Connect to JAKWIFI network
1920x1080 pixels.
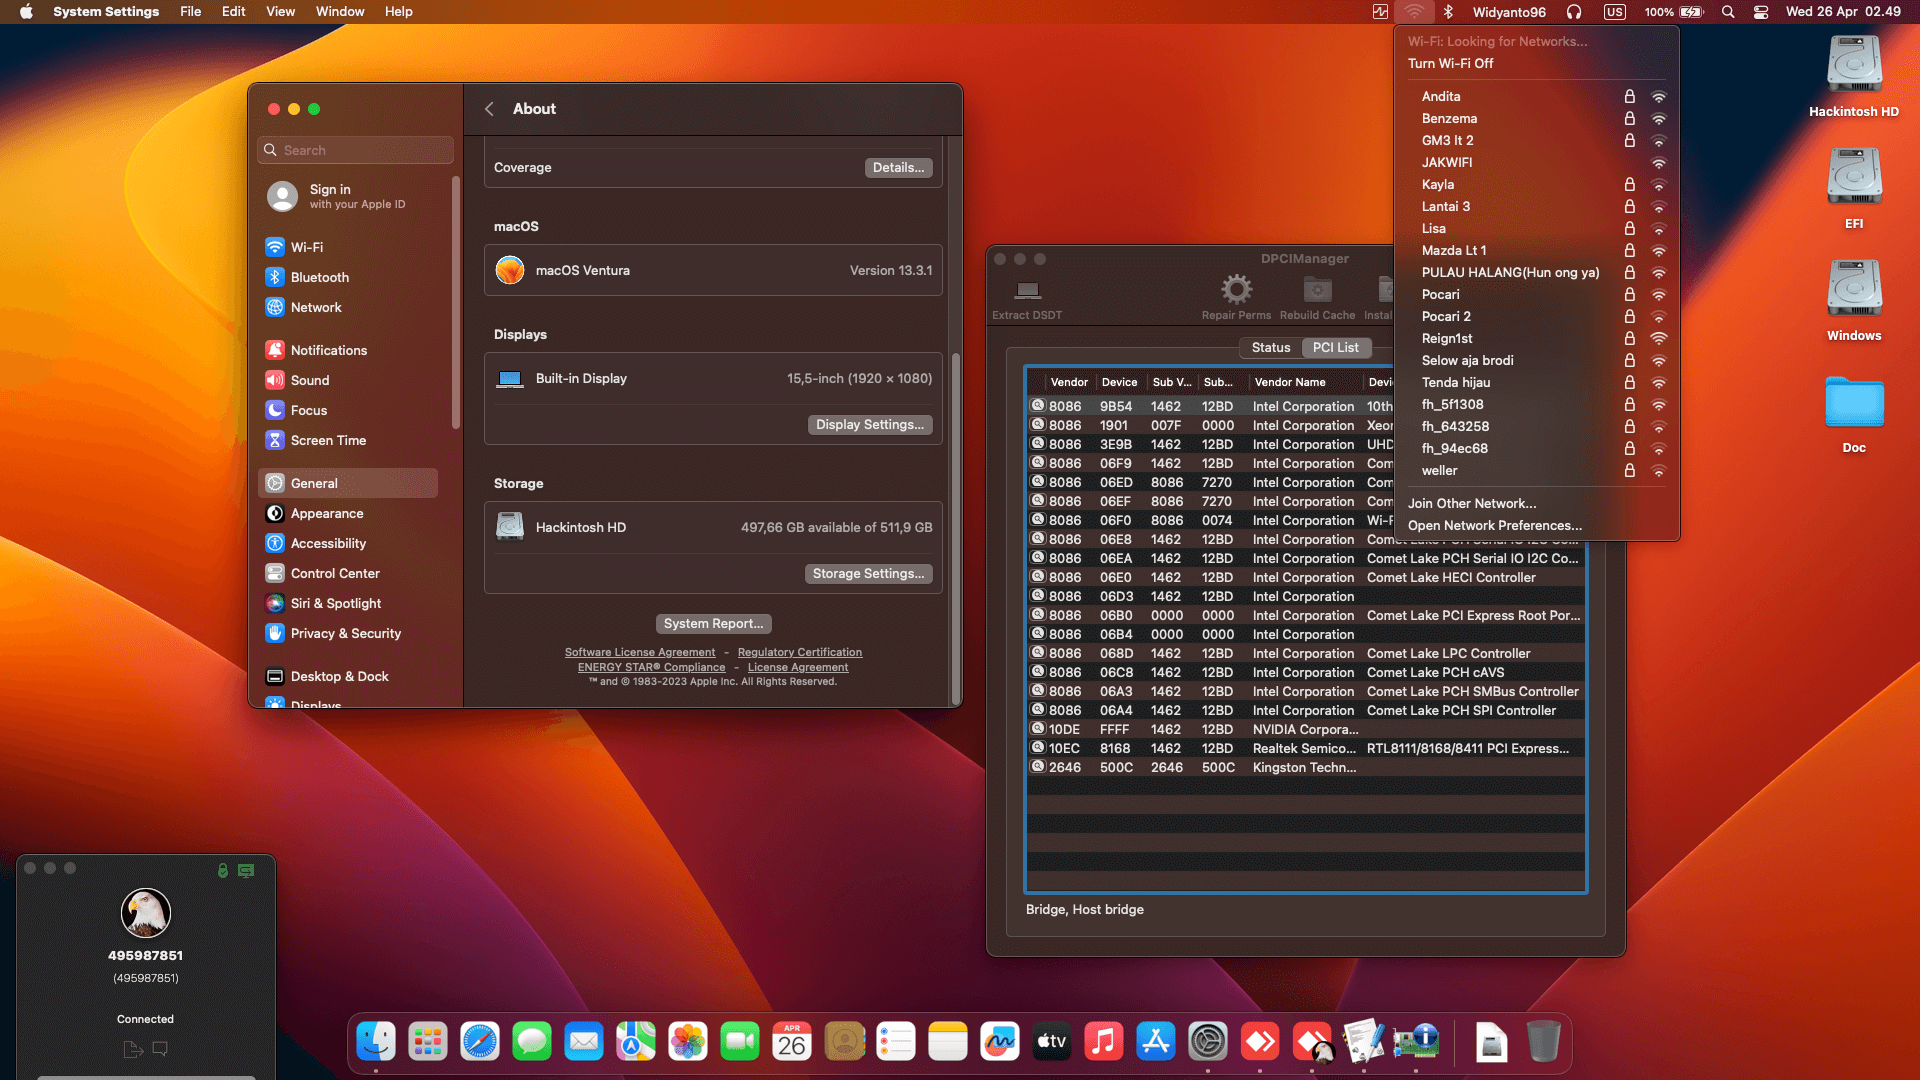[1537, 162]
